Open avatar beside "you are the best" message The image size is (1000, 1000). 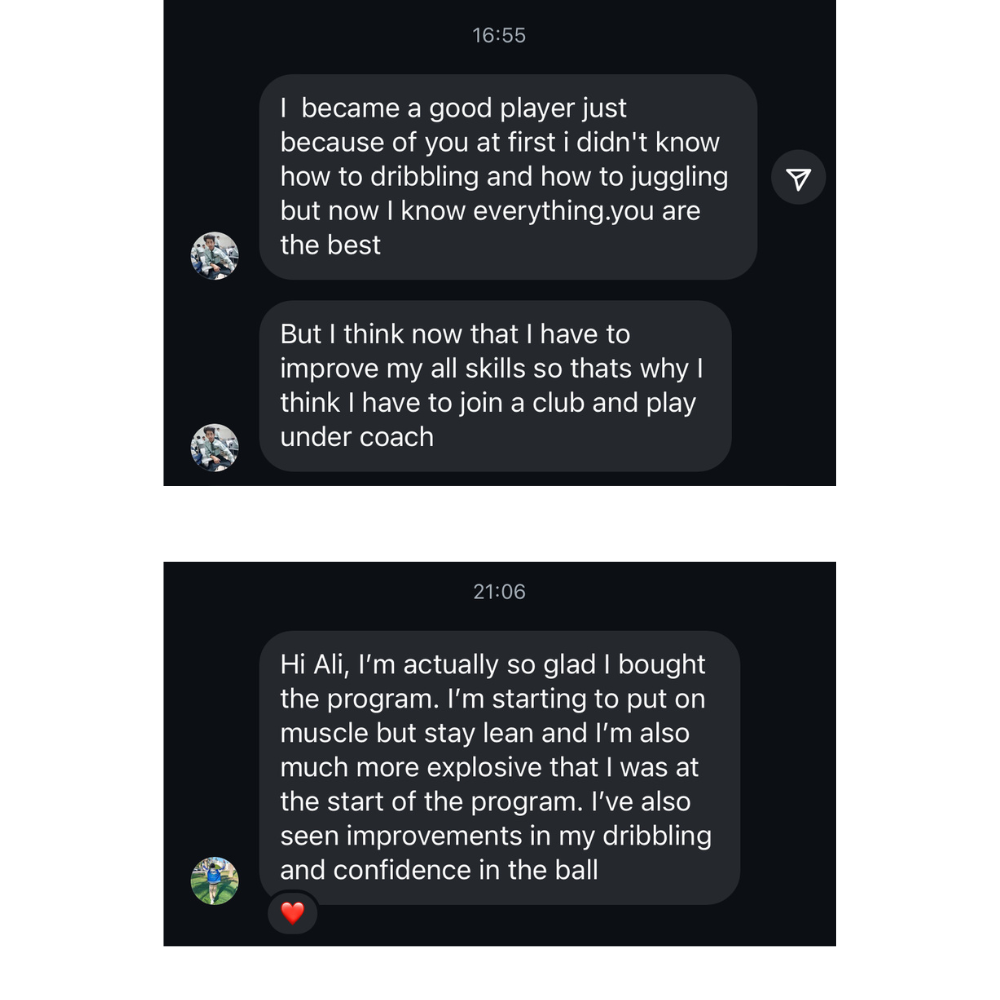(214, 256)
